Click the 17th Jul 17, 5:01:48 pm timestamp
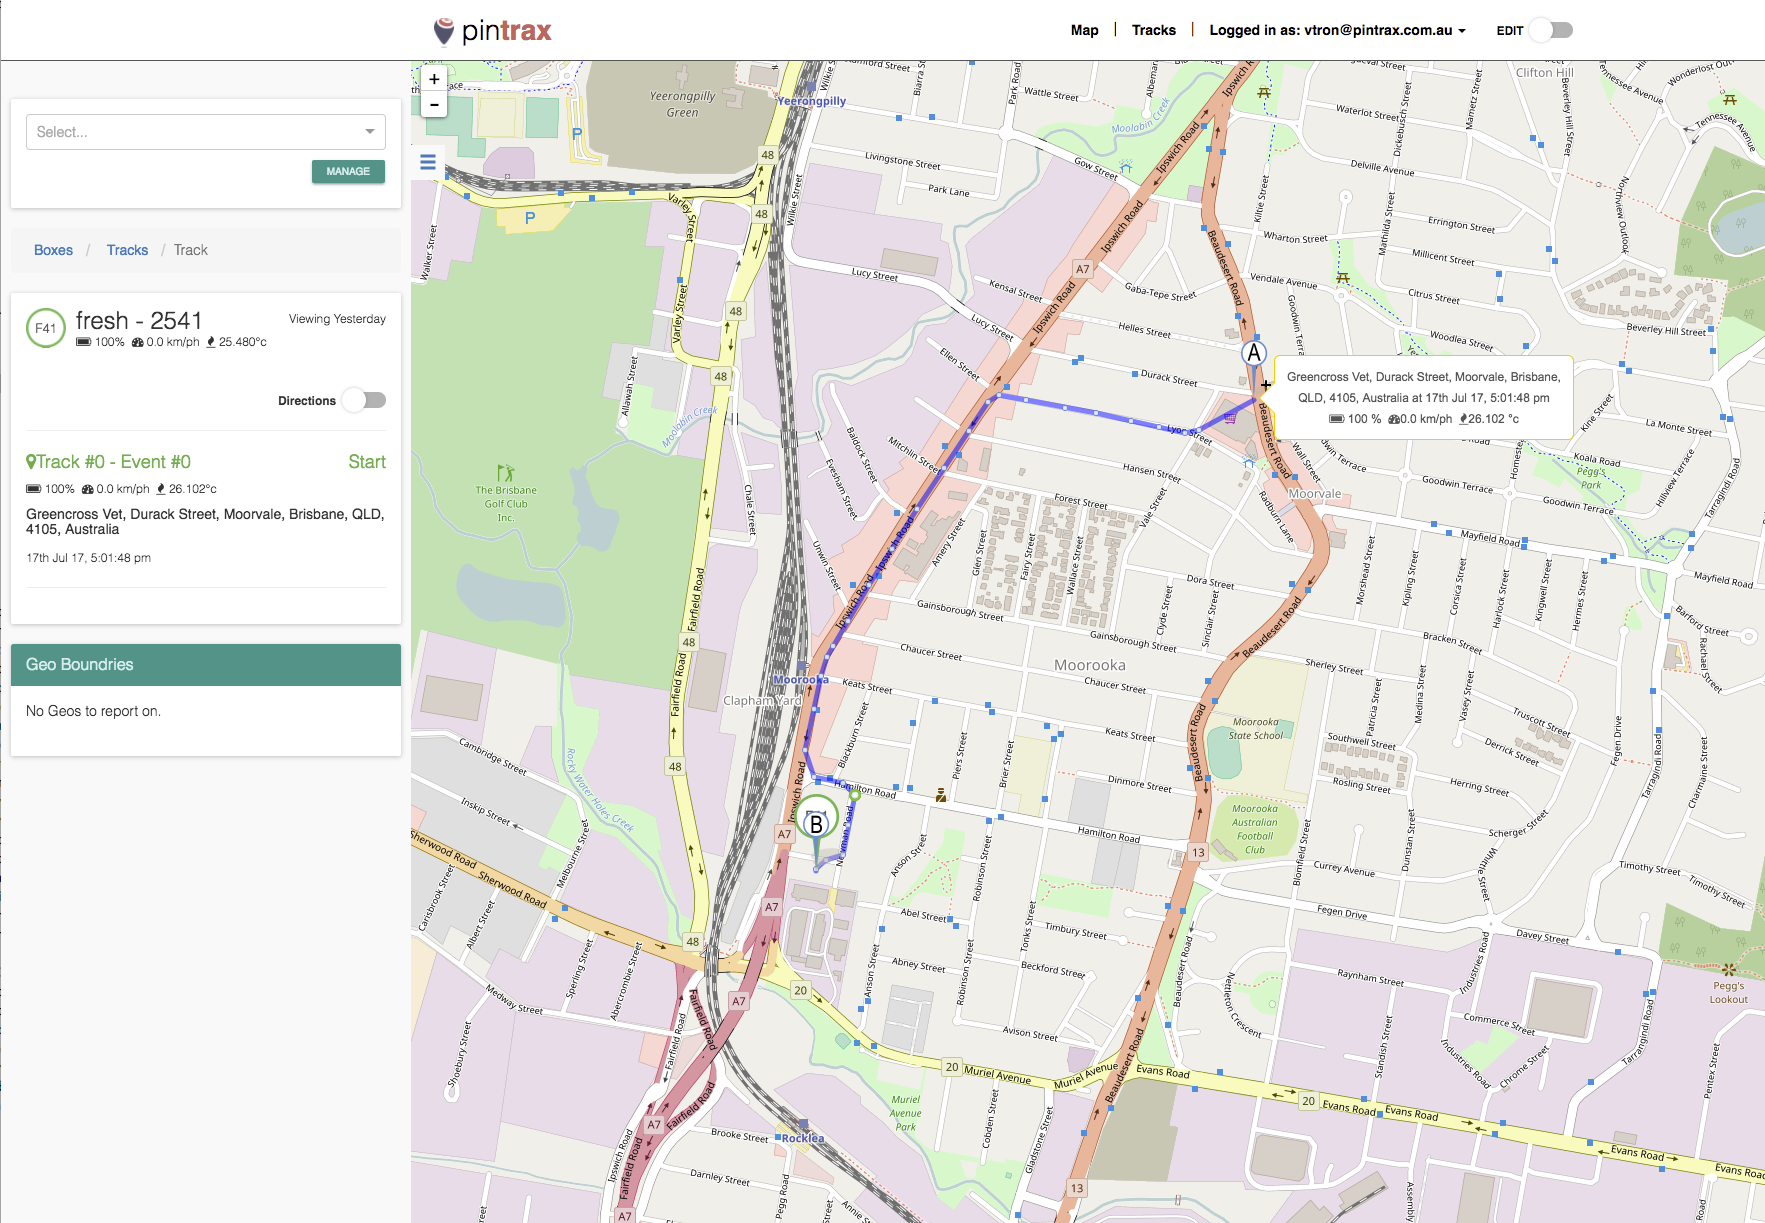Screen dimensions: 1765x1223 [x=89, y=558]
